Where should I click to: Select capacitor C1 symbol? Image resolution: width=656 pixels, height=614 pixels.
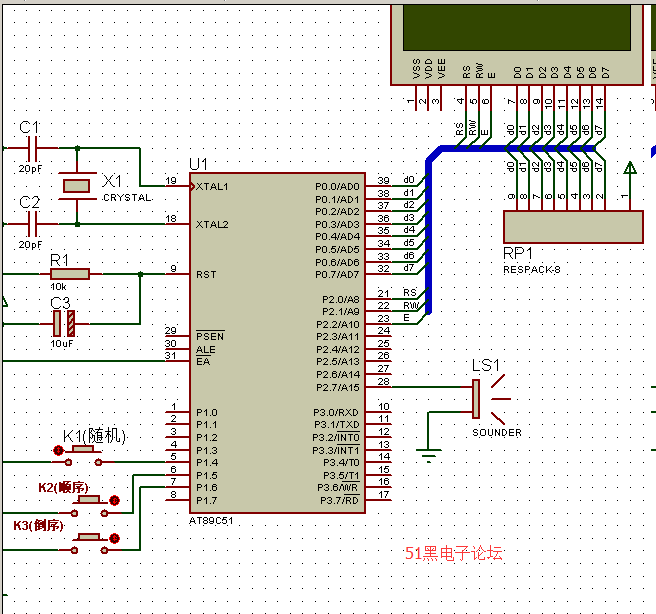pyautogui.click(x=32, y=148)
